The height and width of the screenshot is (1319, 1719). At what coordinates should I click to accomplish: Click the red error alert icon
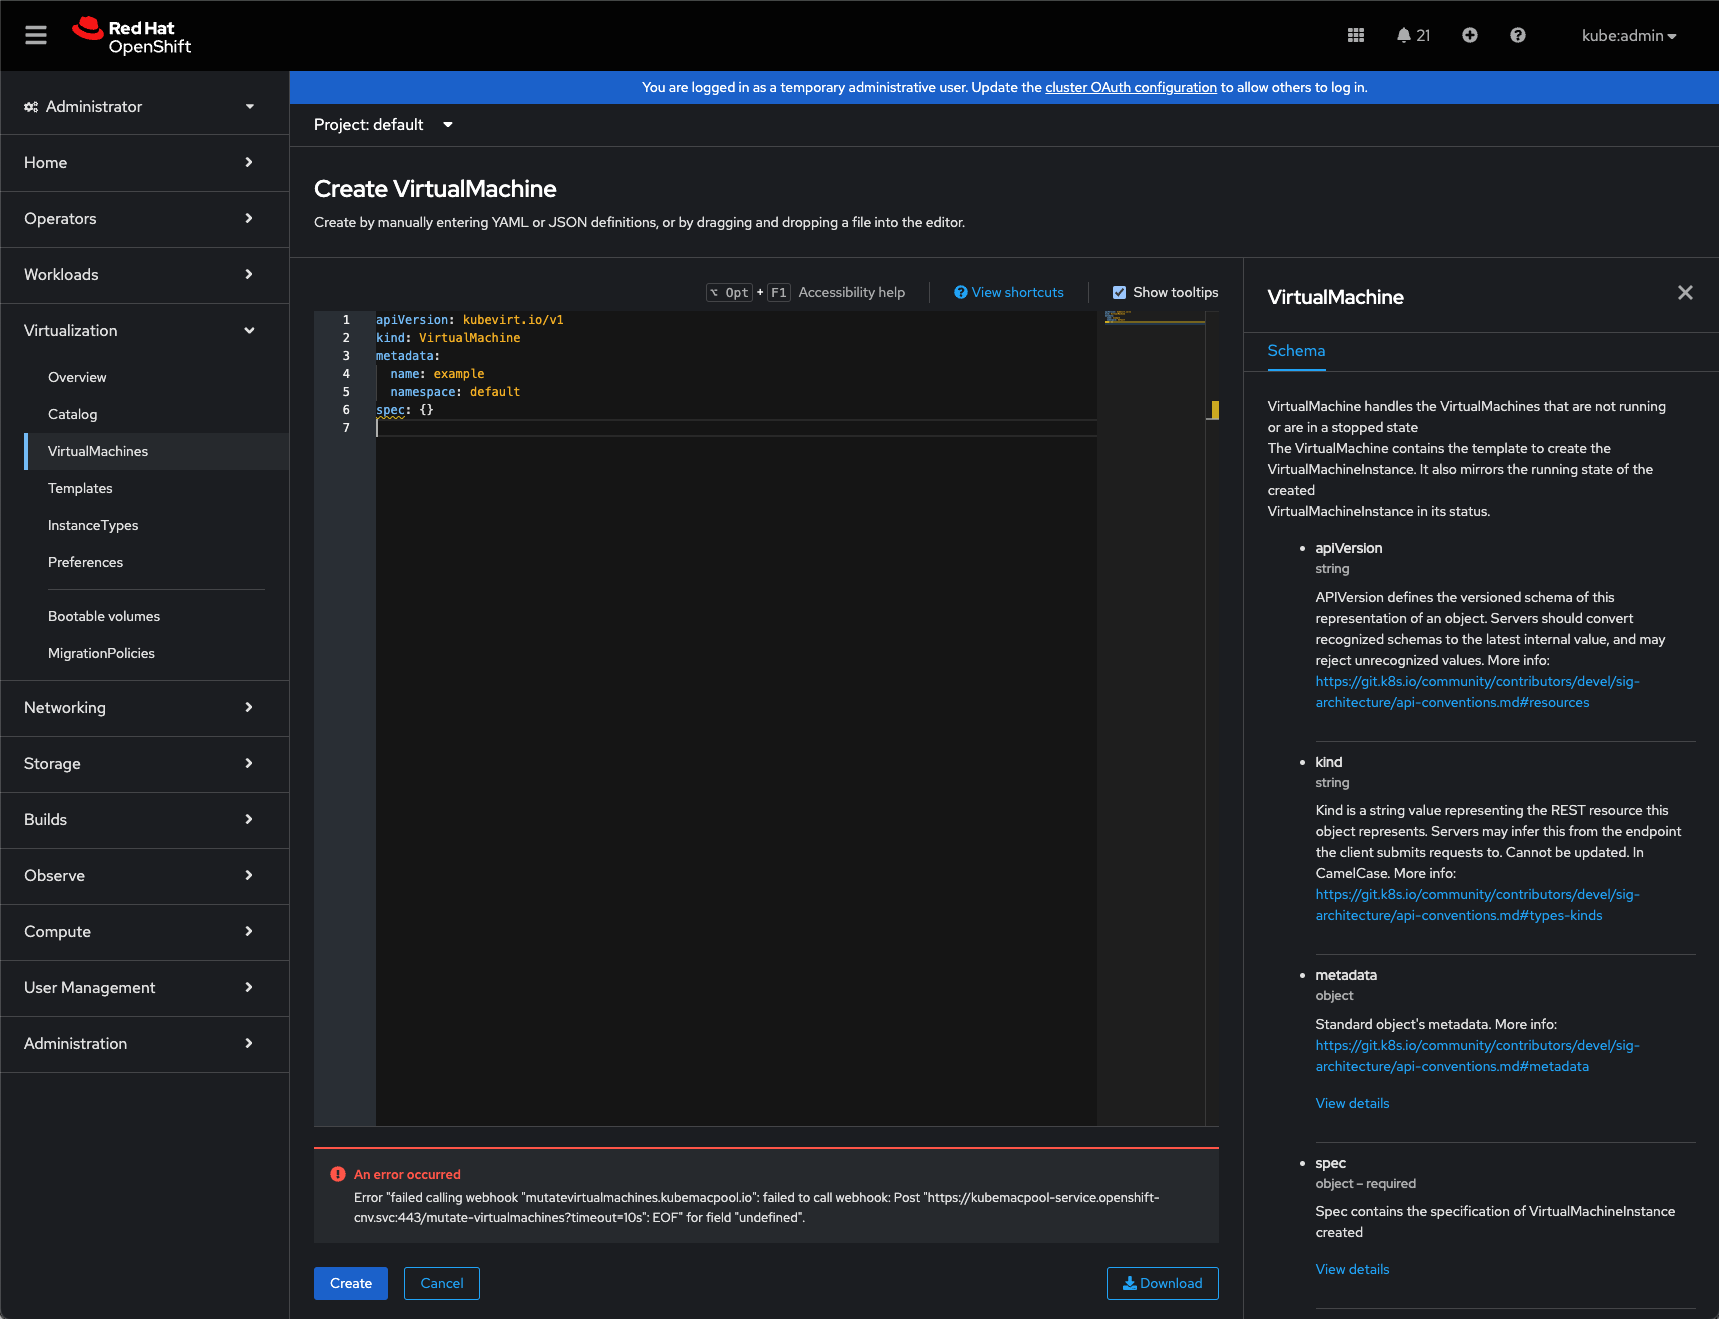[x=338, y=1174]
